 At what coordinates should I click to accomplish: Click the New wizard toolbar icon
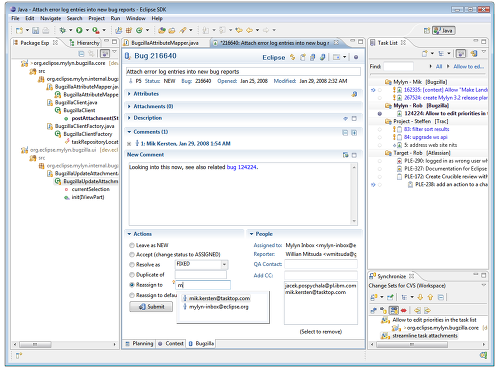pos(19,30)
